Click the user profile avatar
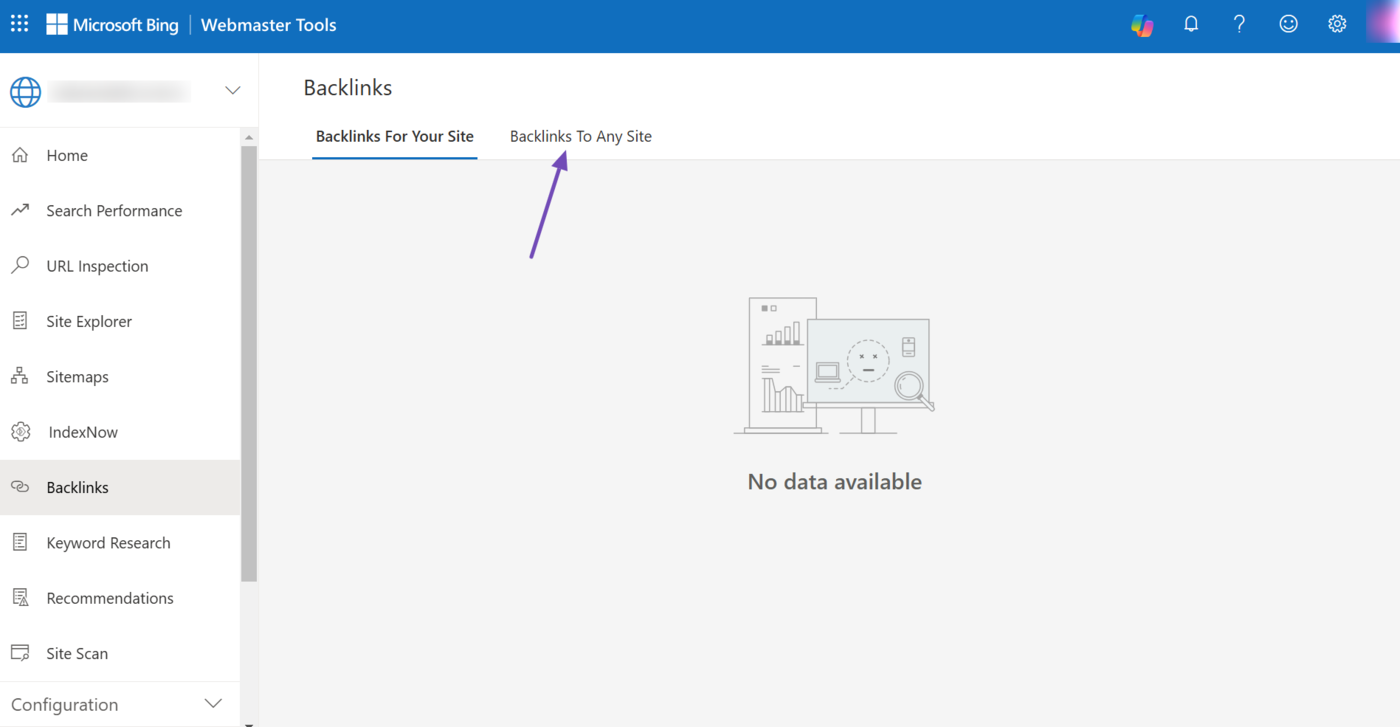 [x=1384, y=24]
